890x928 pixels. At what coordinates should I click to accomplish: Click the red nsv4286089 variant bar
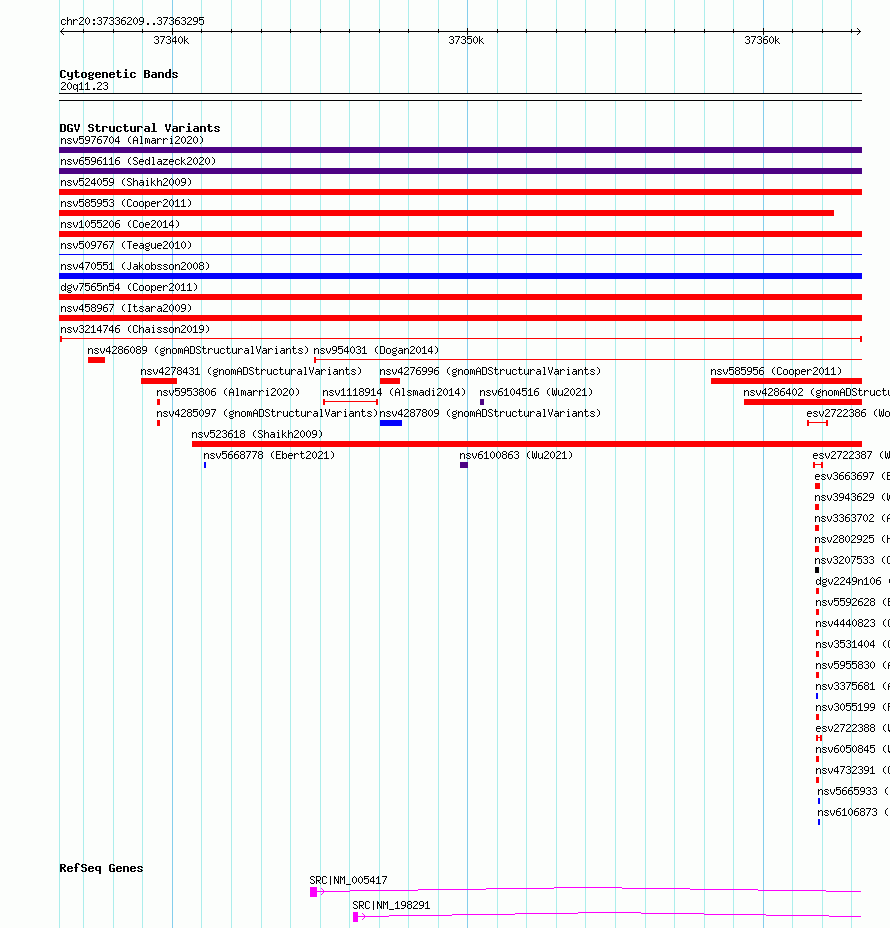(96, 360)
